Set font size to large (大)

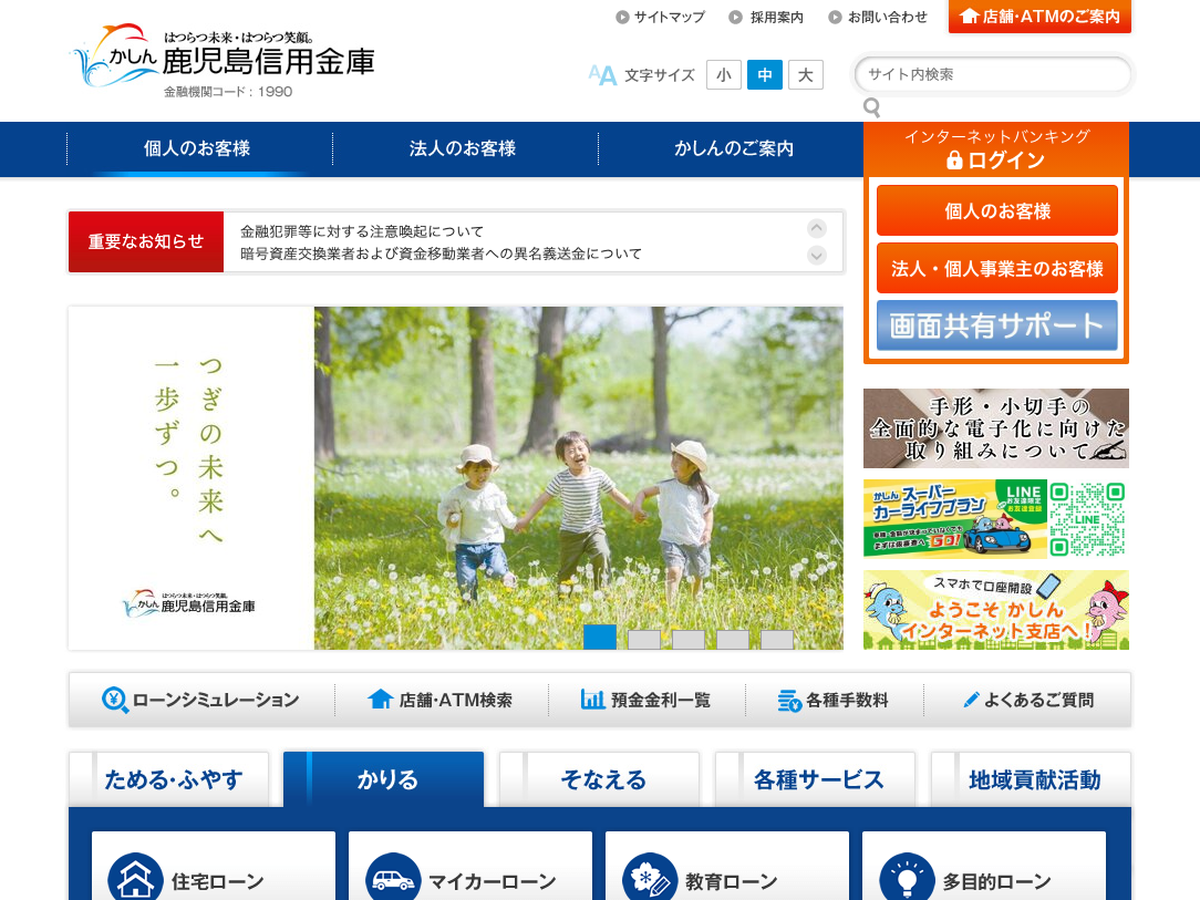805,75
